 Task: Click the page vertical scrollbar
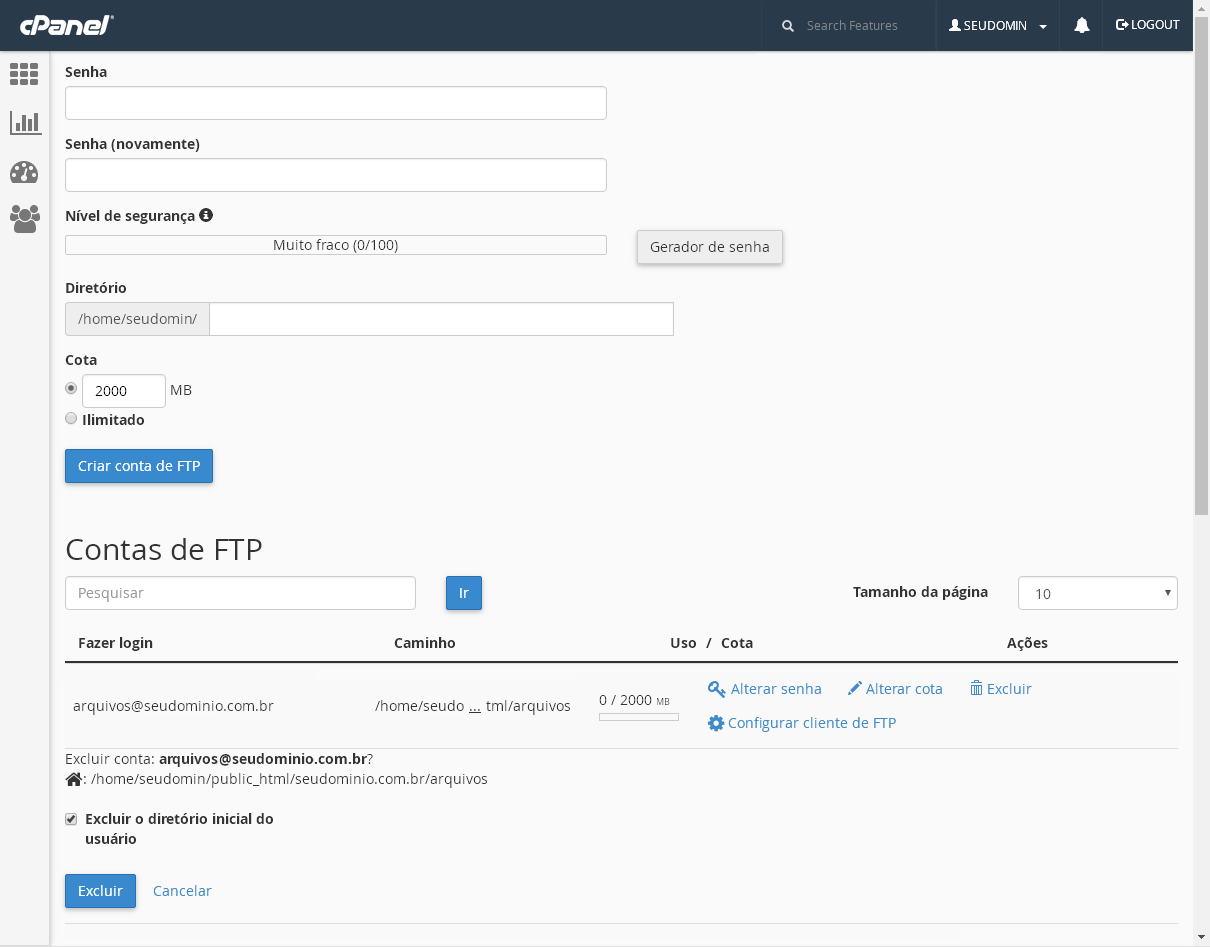[x=1201, y=300]
